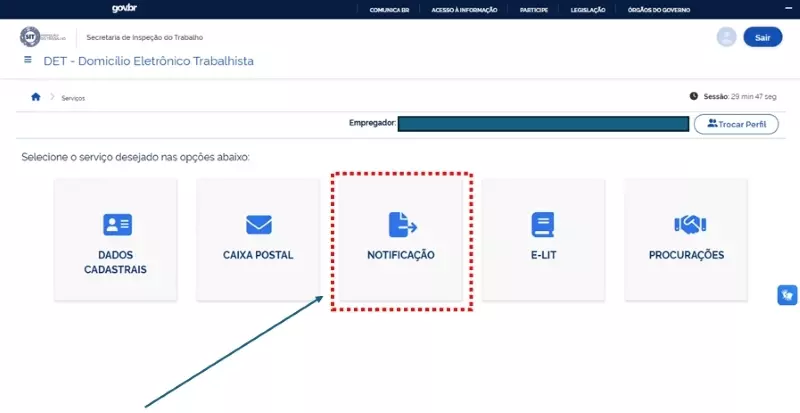Click the Trocar Perfil button
This screenshot has width=800, height=413.
[x=736, y=124]
